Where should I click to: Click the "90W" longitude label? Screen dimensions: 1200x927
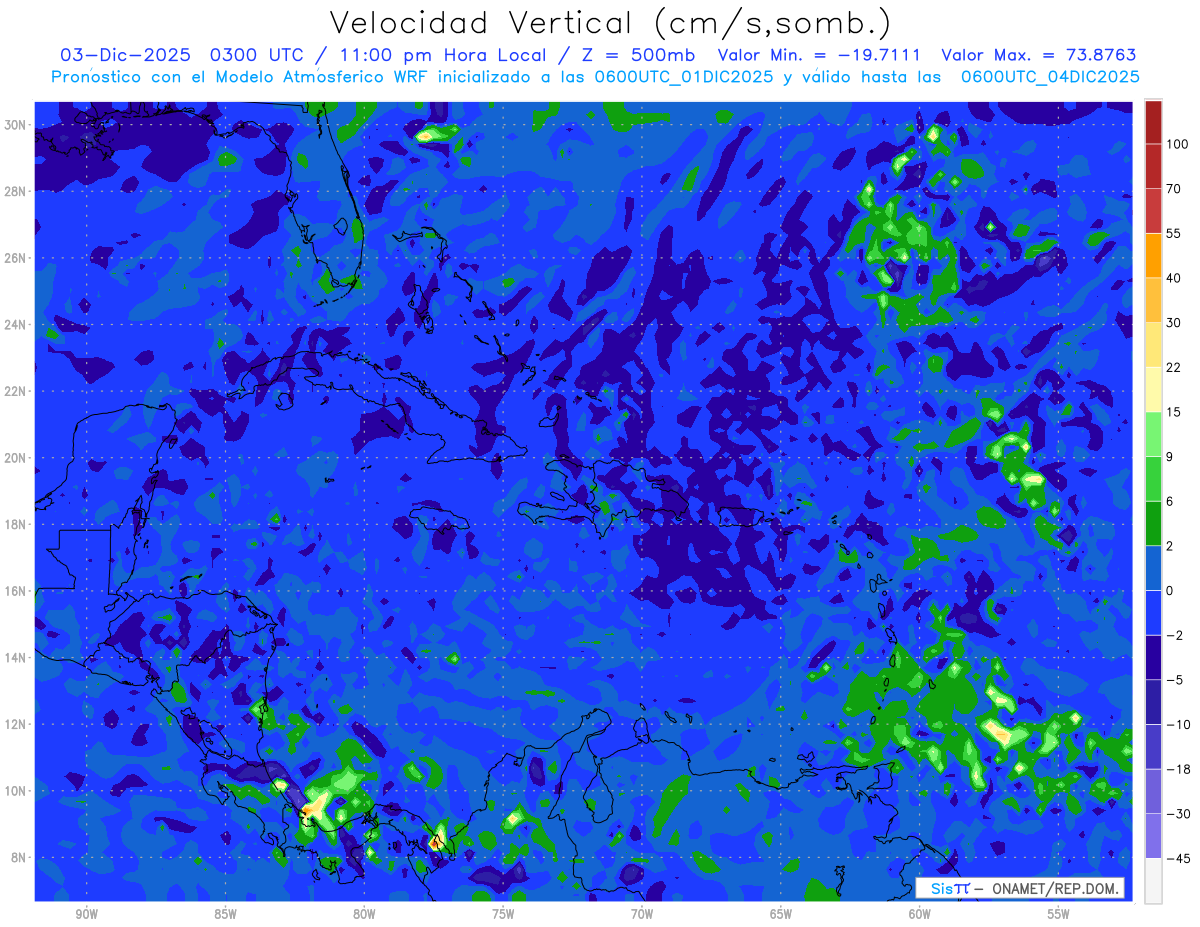pos(87,915)
